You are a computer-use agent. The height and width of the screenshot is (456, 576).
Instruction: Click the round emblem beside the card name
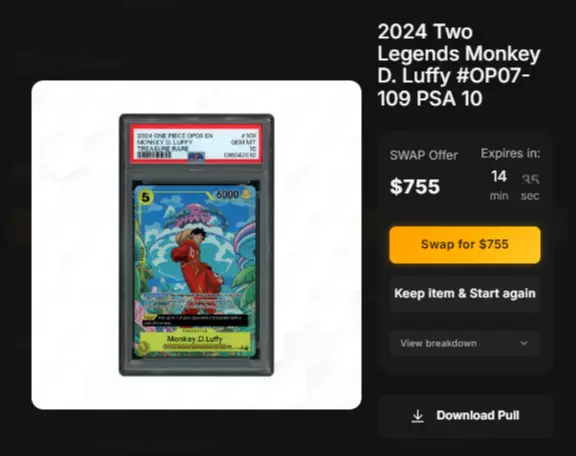pos(144,347)
